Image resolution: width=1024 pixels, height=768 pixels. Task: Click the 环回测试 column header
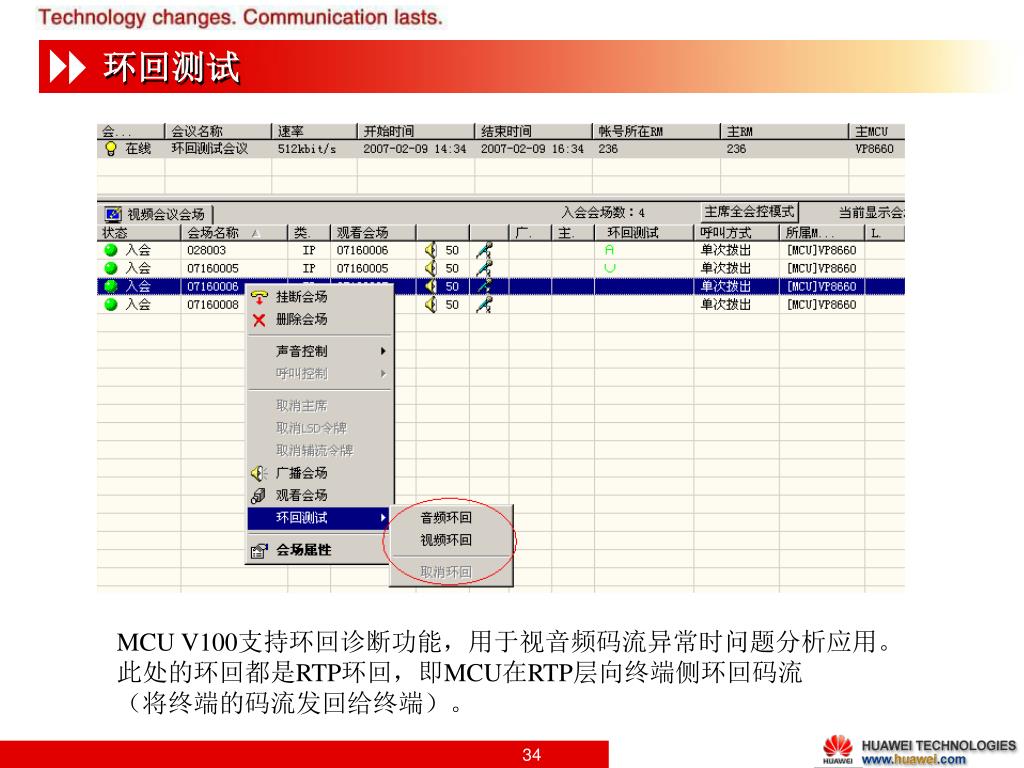coord(643,232)
